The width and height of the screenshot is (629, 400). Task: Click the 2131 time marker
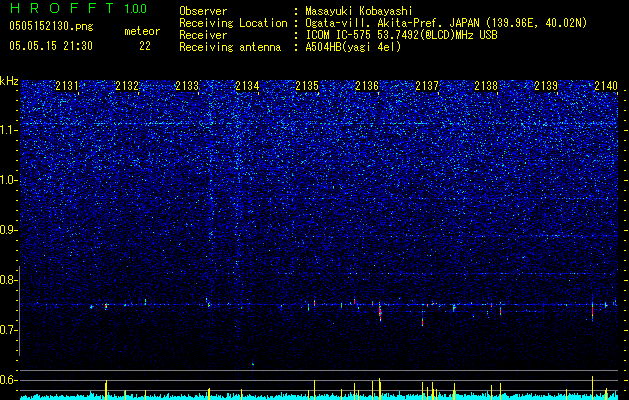(67, 86)
